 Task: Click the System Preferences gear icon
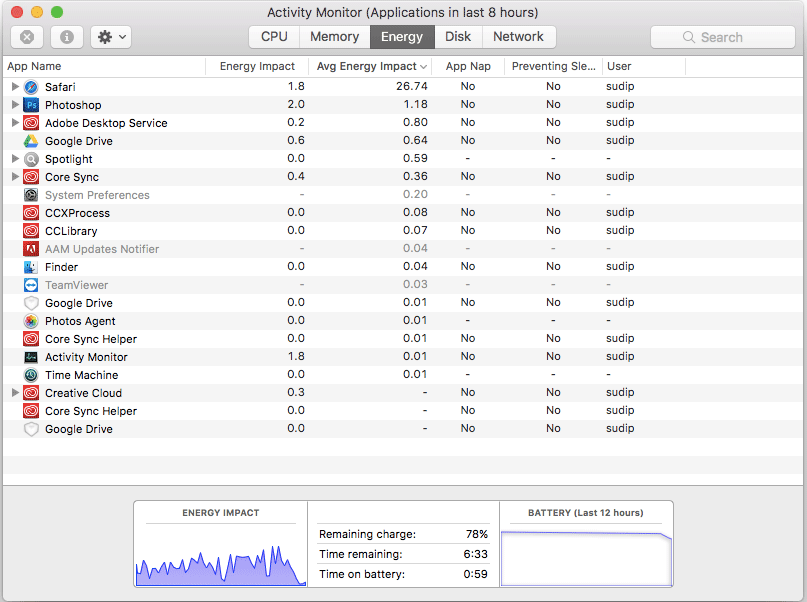(x=31, y=195)
